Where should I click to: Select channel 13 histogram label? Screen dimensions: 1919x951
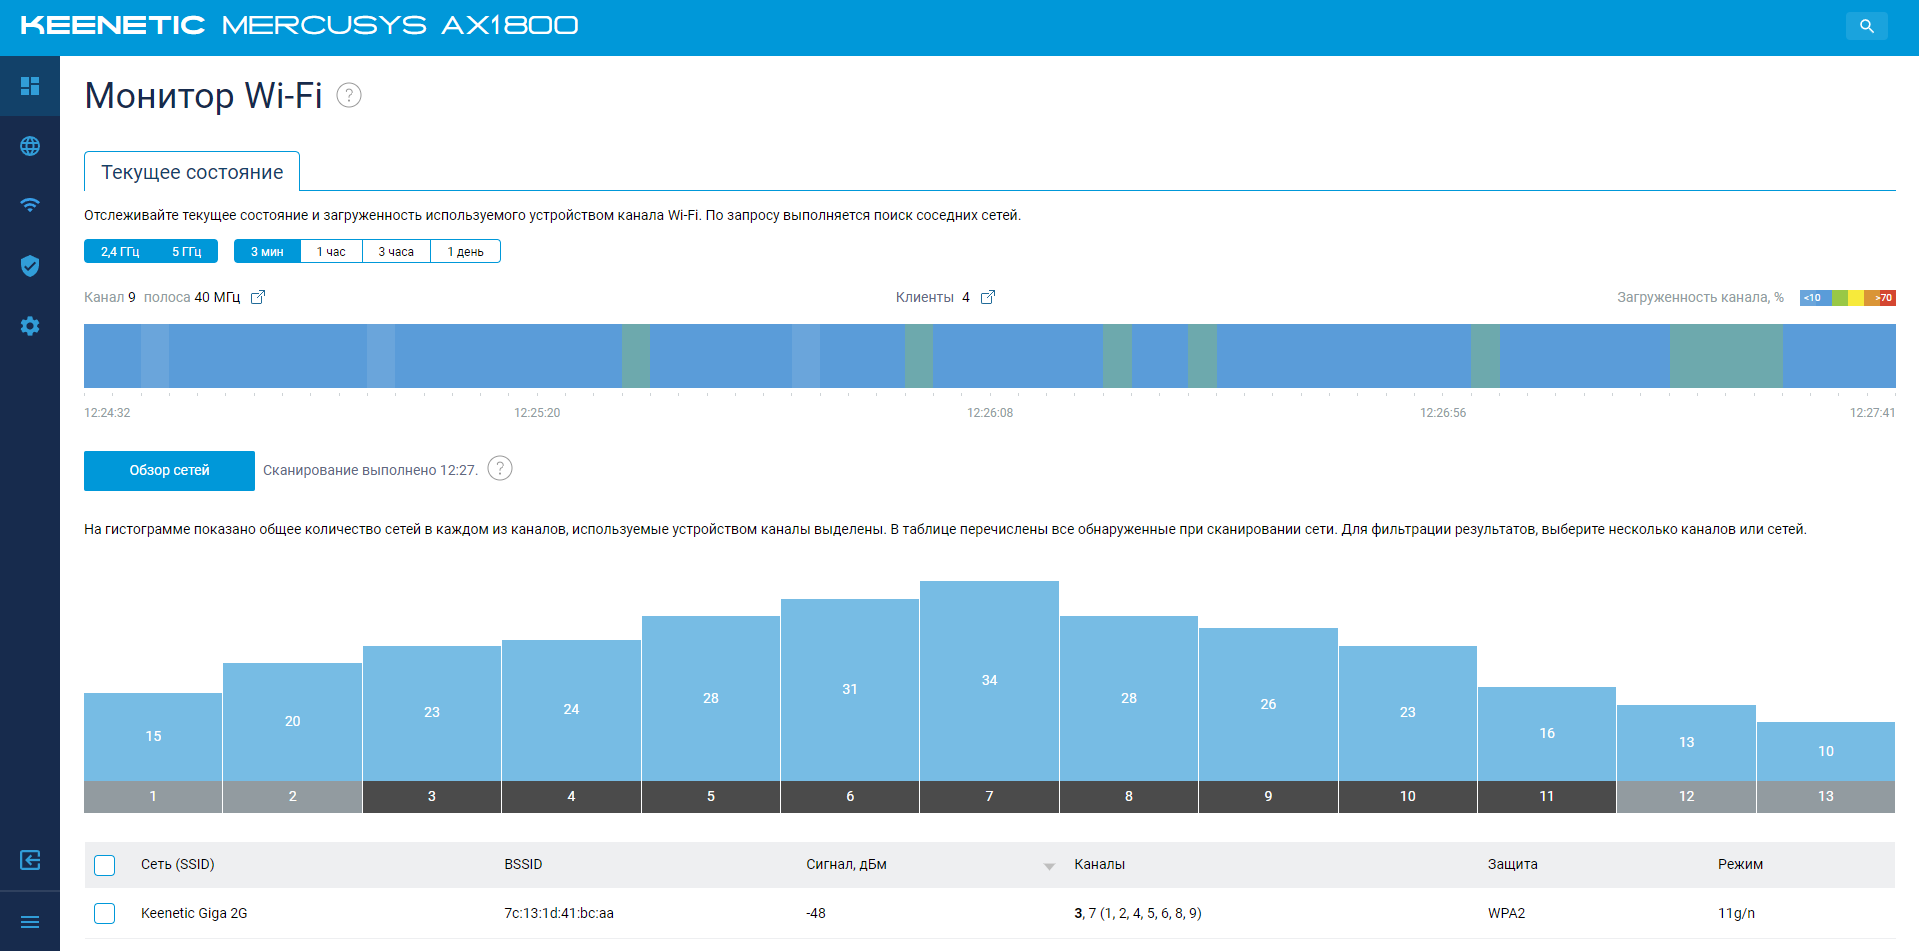tap(1826, 796)
